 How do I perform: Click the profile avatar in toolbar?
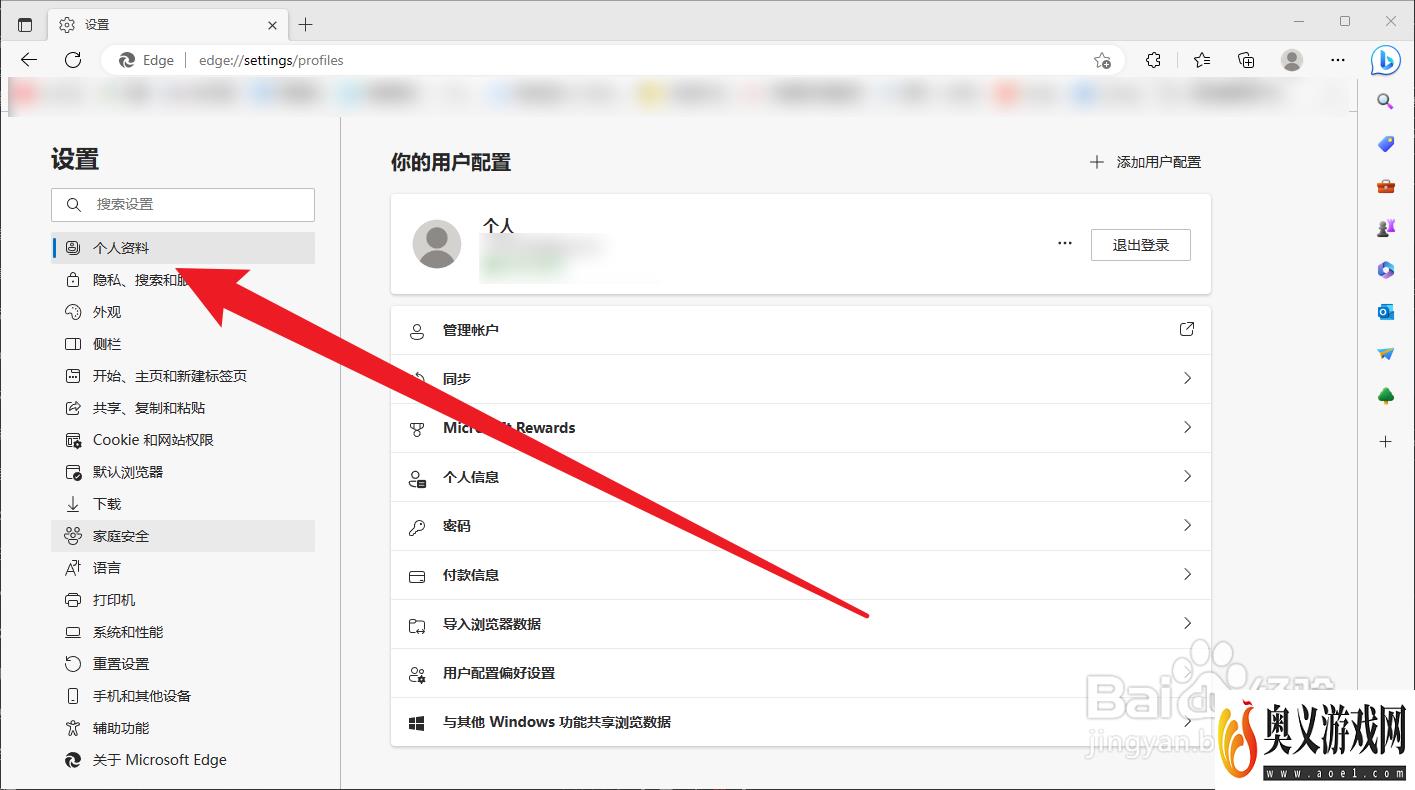pyautogui.click(x=1292, y=60)
